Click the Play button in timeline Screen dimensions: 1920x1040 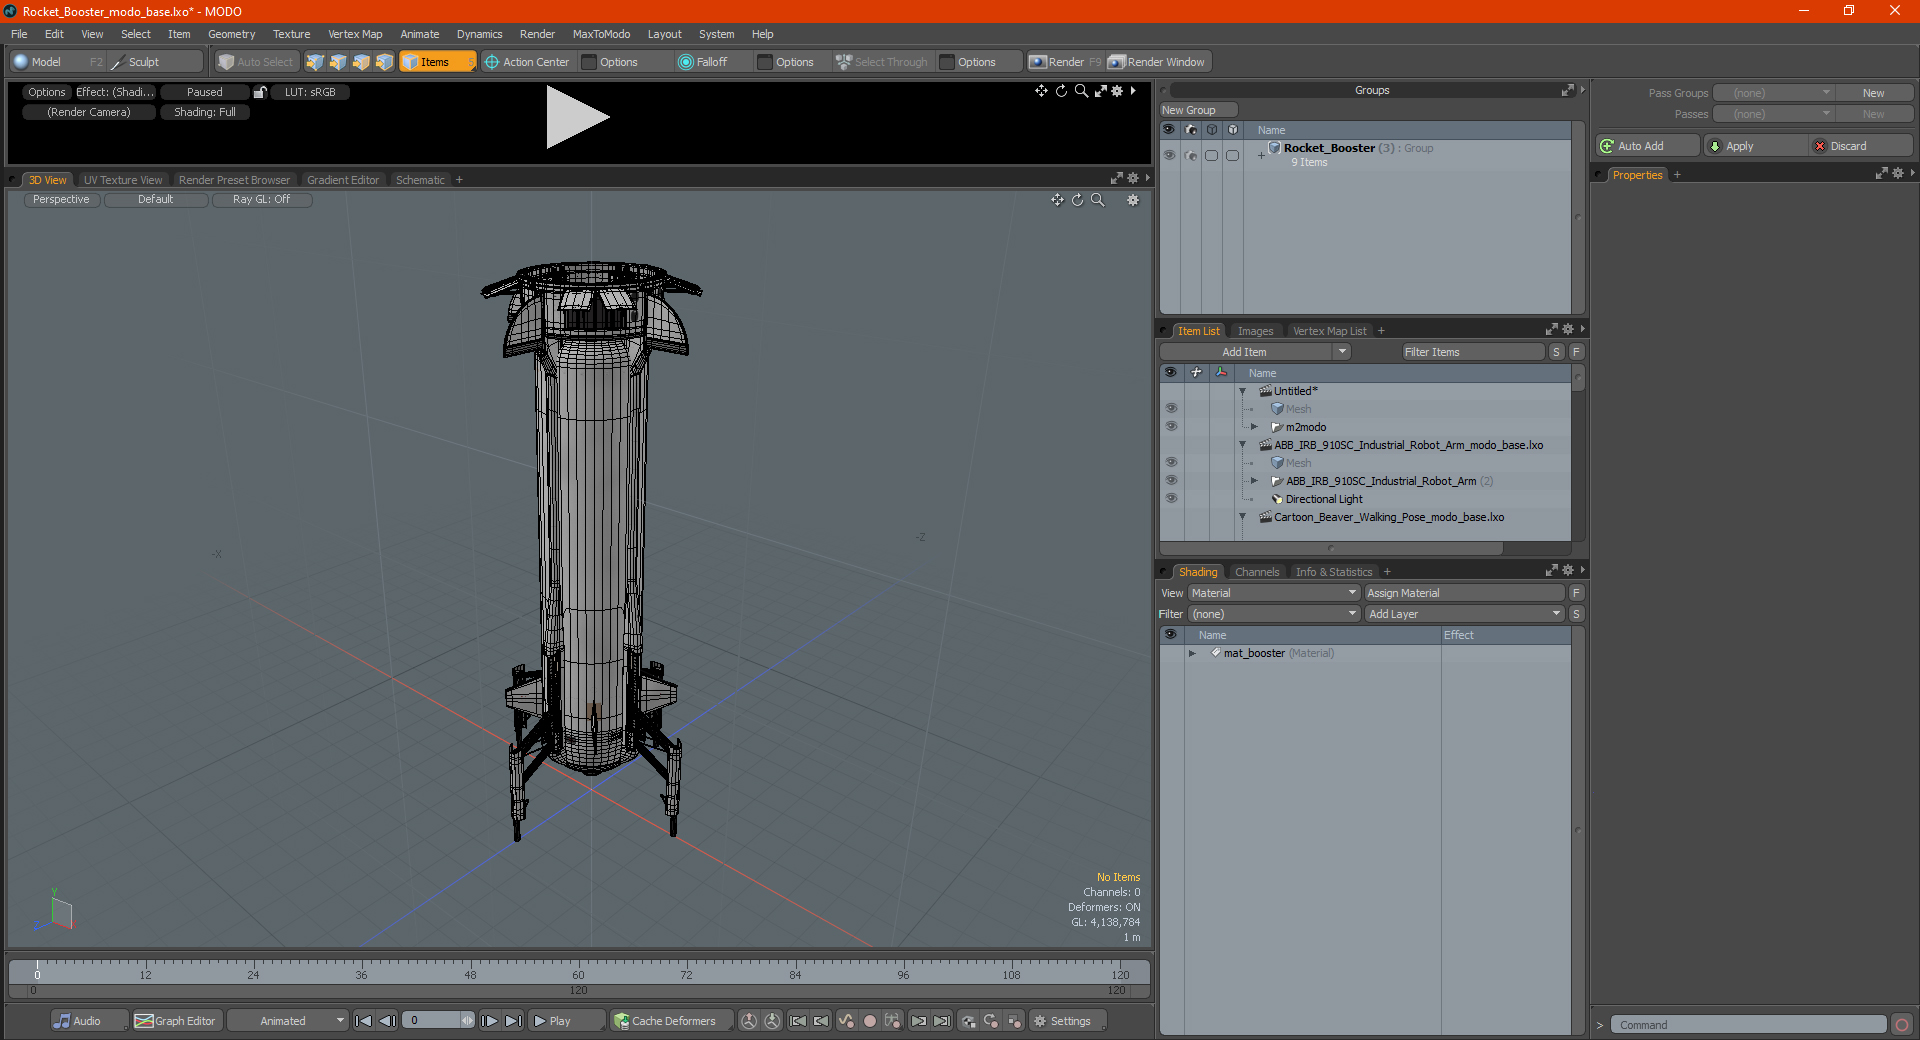point(566,1021)
